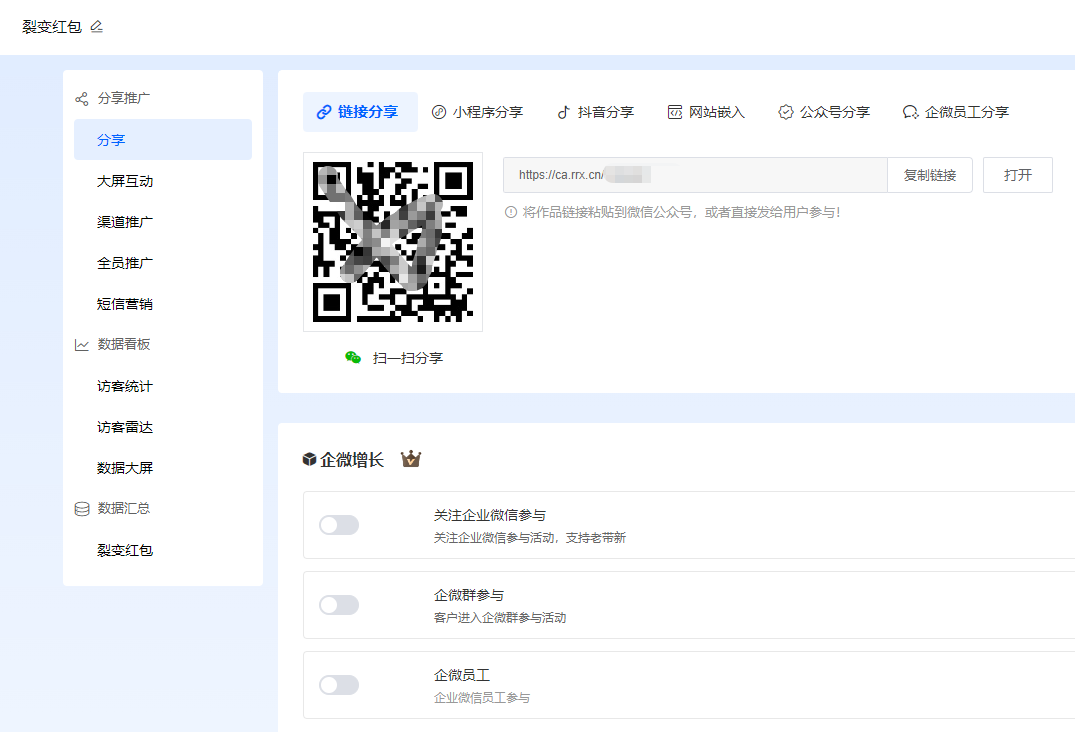Viewport: 1075px width, 732px height.
Task: Click the crown VIP icon next to 企微增长
Action: pos(411,460)
